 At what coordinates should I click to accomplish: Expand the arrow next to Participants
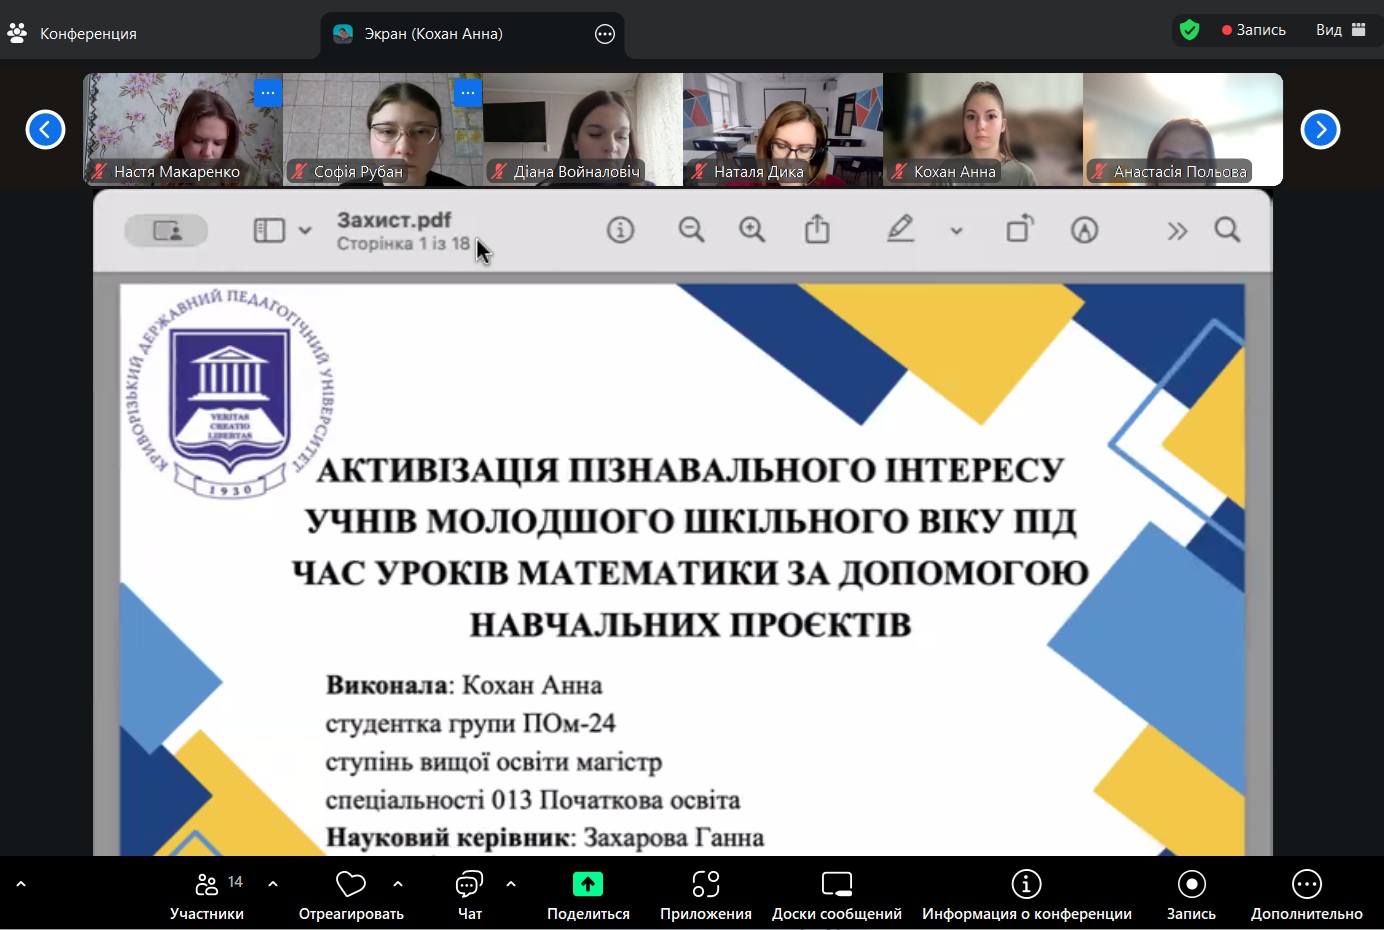point(273,884)
